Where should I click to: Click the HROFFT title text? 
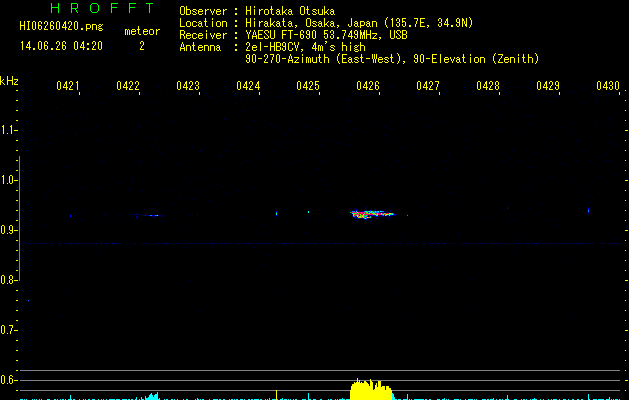click(x=103, y=8)
